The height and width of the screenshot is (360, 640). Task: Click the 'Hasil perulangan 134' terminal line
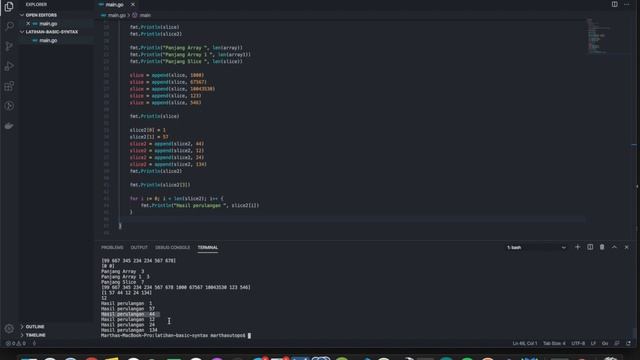(129, 330)
